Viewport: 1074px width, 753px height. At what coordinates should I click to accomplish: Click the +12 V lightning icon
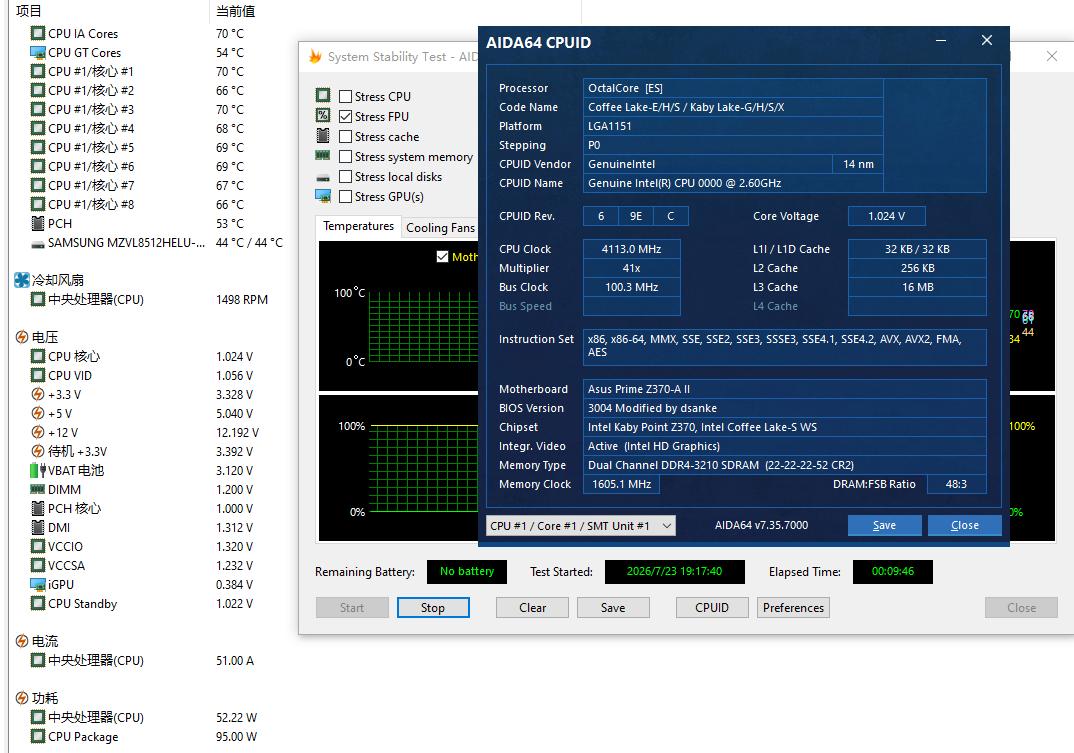click(38, 432)
